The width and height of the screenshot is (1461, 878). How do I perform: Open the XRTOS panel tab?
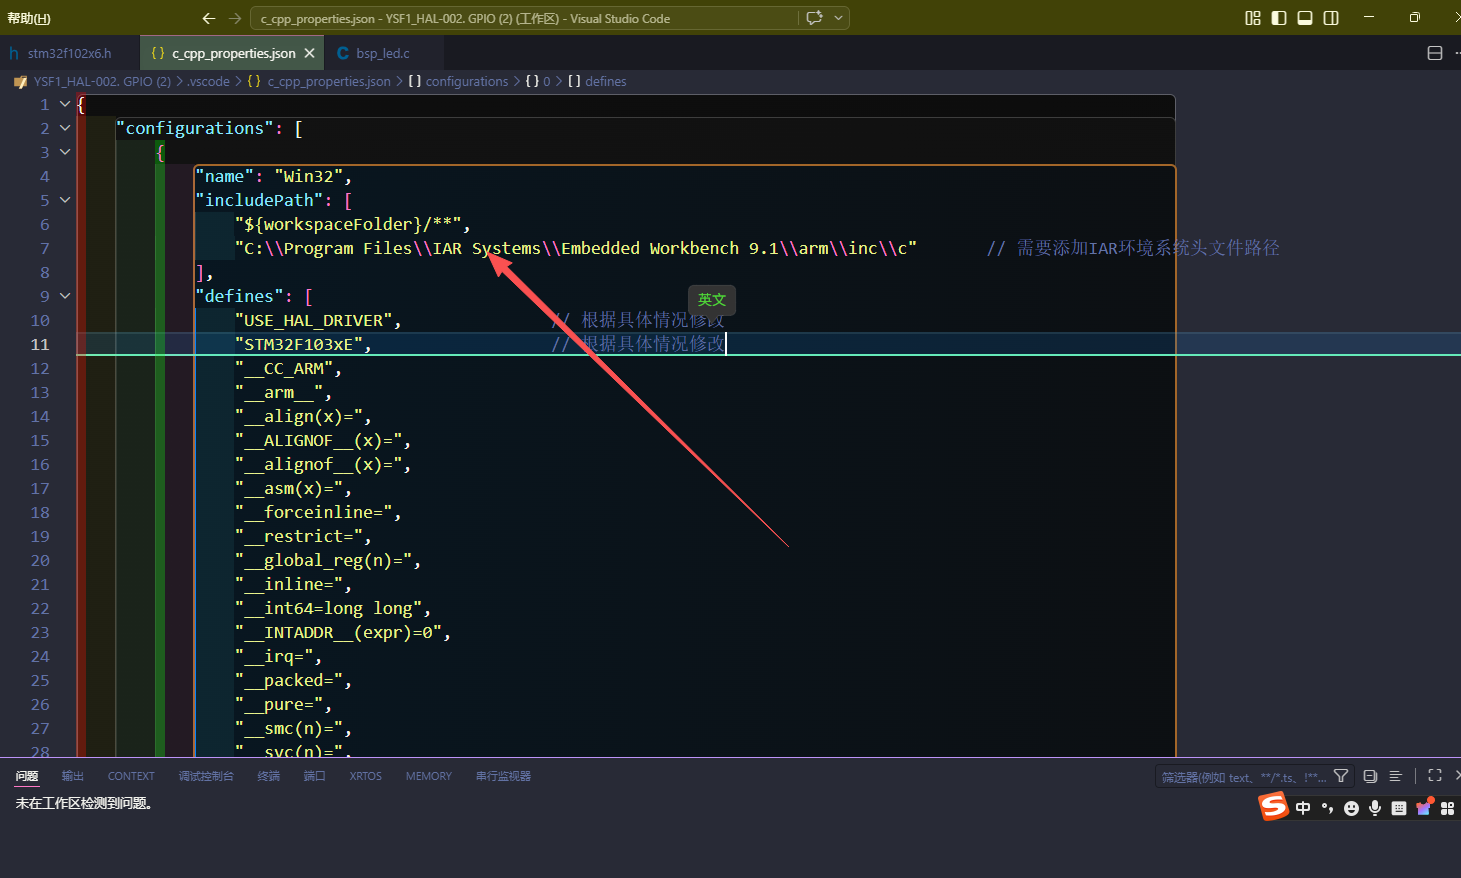(x=366, y=776)
